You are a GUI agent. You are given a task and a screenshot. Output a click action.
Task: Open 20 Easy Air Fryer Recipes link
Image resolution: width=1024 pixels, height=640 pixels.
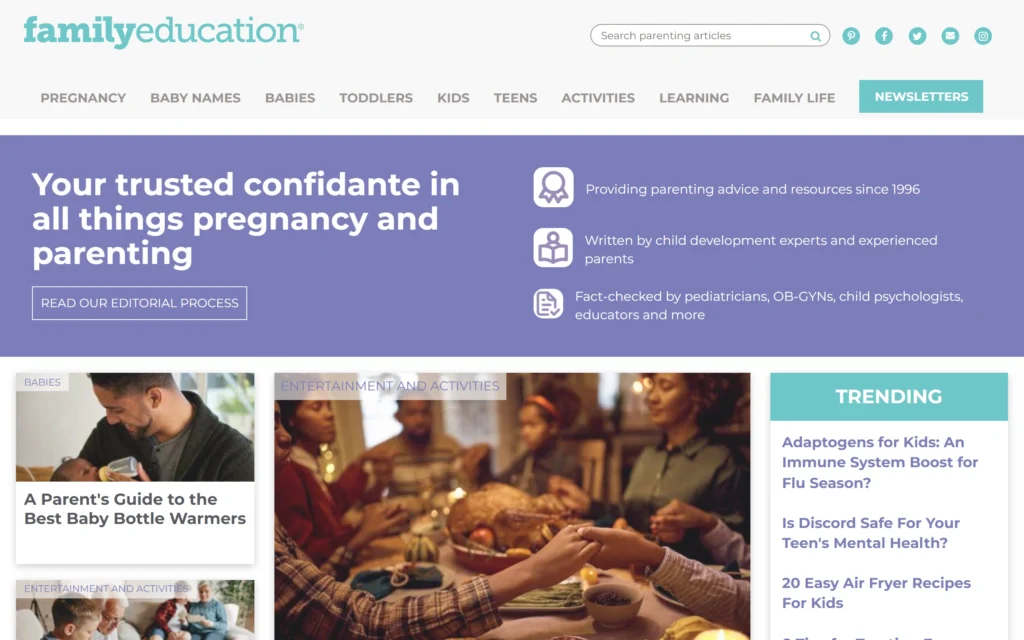[876, 593]
